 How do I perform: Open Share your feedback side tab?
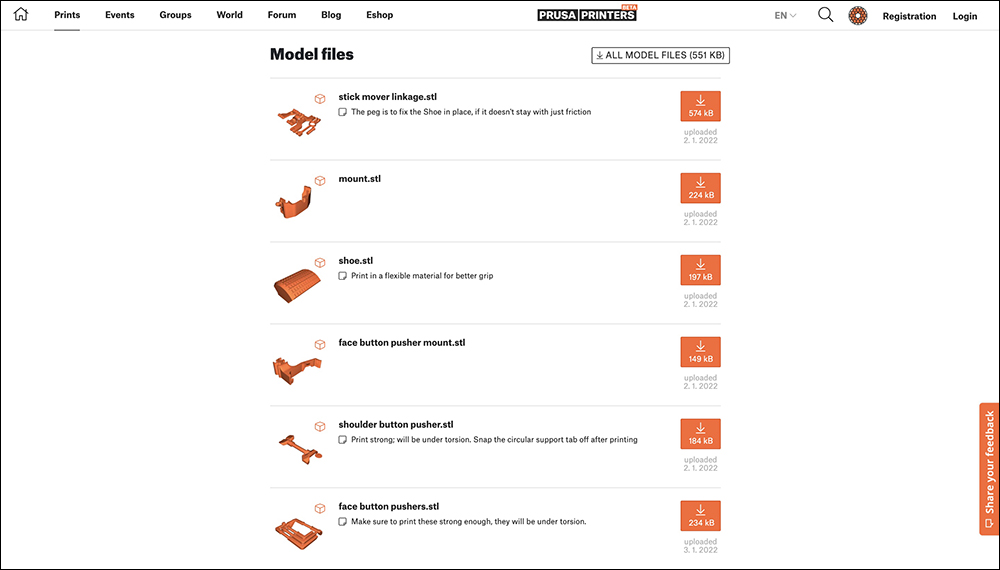(x=989, y=469)
